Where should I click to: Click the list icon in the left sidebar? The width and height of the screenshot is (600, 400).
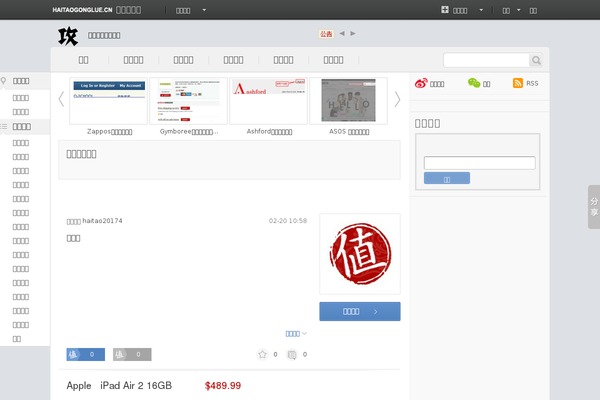(4, 126)
